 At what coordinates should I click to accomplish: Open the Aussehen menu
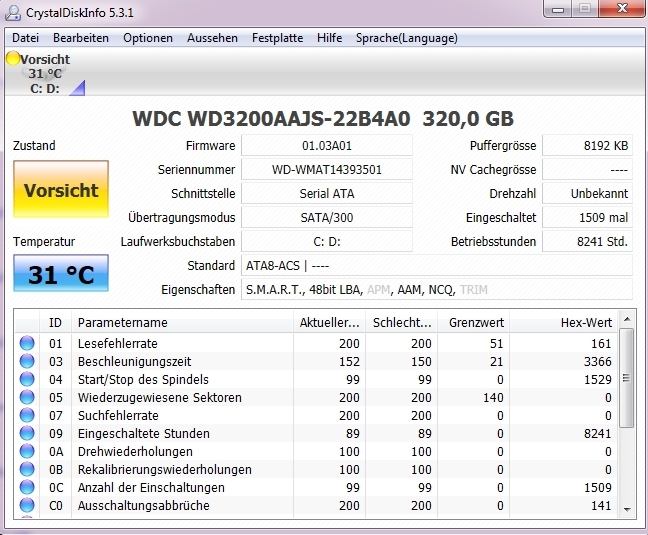point(212,38)
